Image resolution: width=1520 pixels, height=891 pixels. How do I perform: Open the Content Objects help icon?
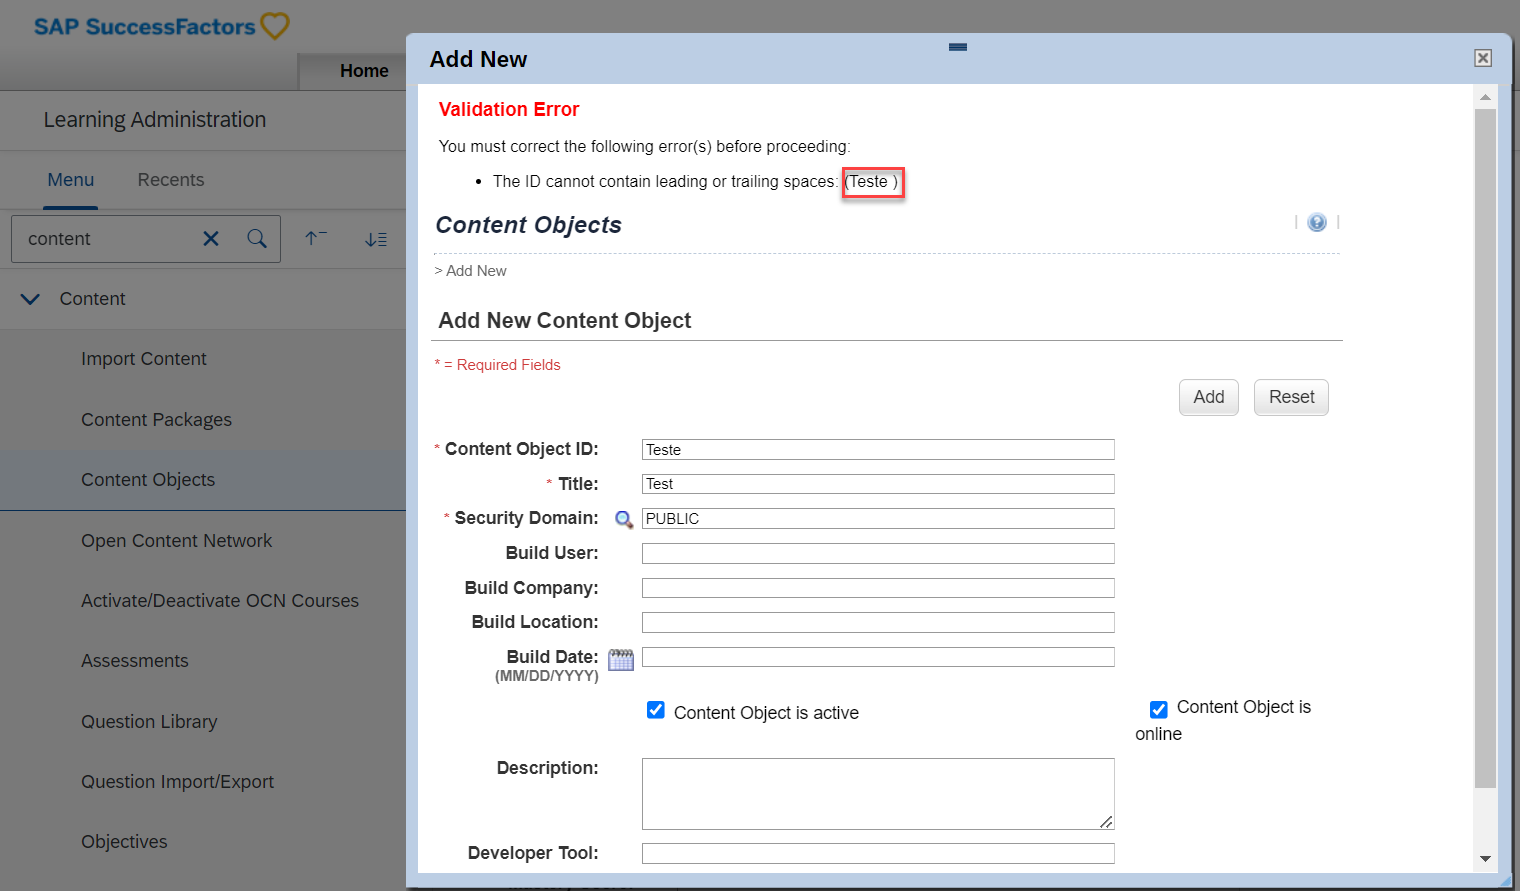tap(1317, 222)
